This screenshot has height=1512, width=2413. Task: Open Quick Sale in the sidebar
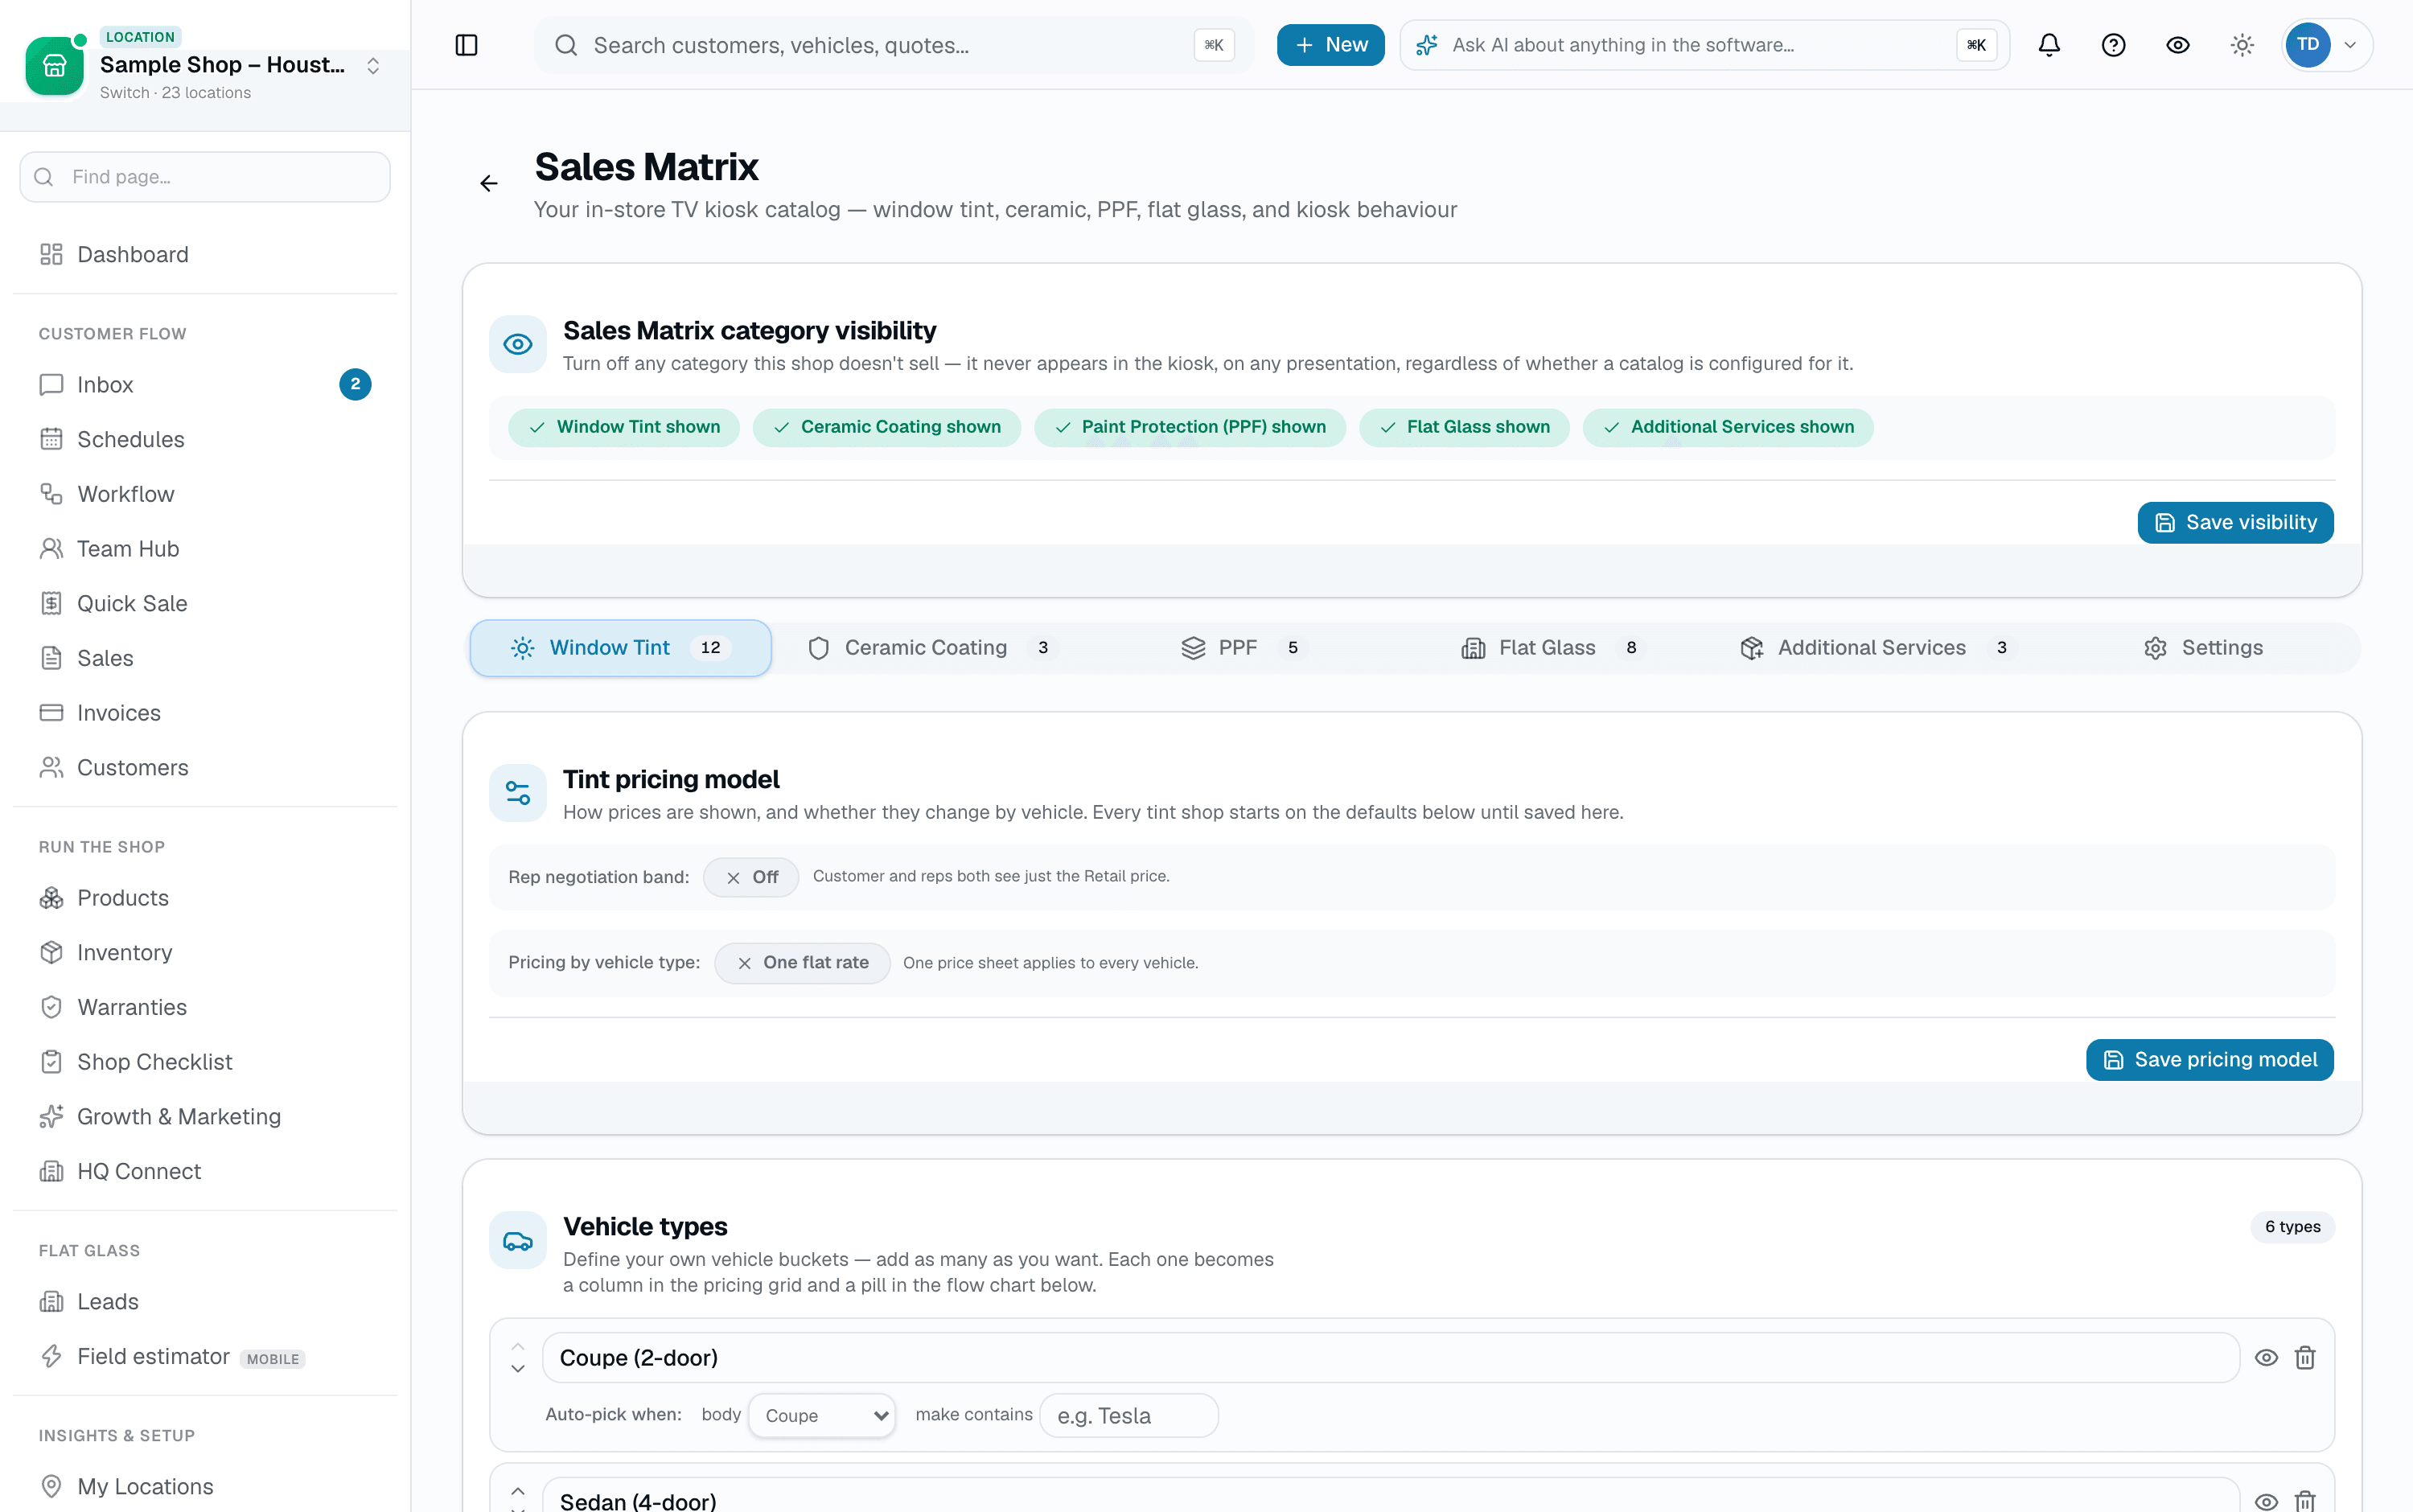205,603
